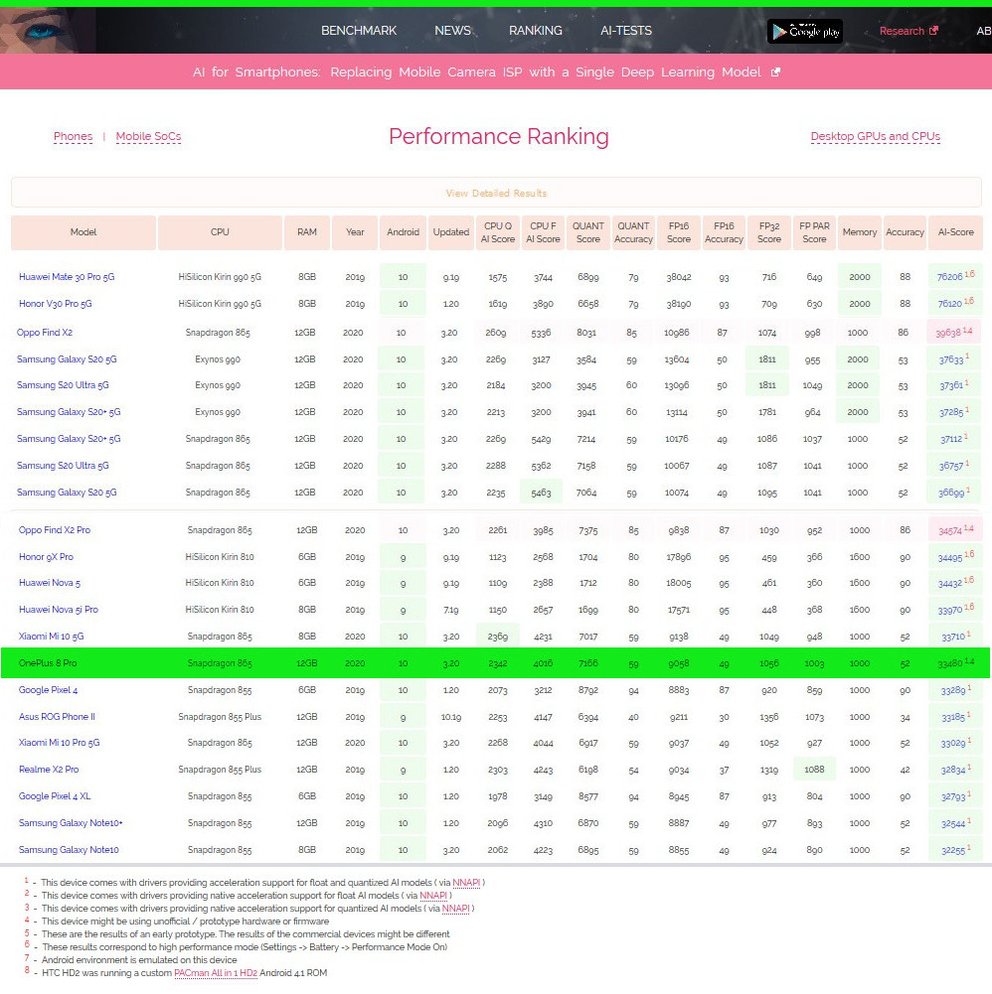Screen dimensions: 992x994
Task: Click the AI-Score value 37633
Action: [951, 359]
